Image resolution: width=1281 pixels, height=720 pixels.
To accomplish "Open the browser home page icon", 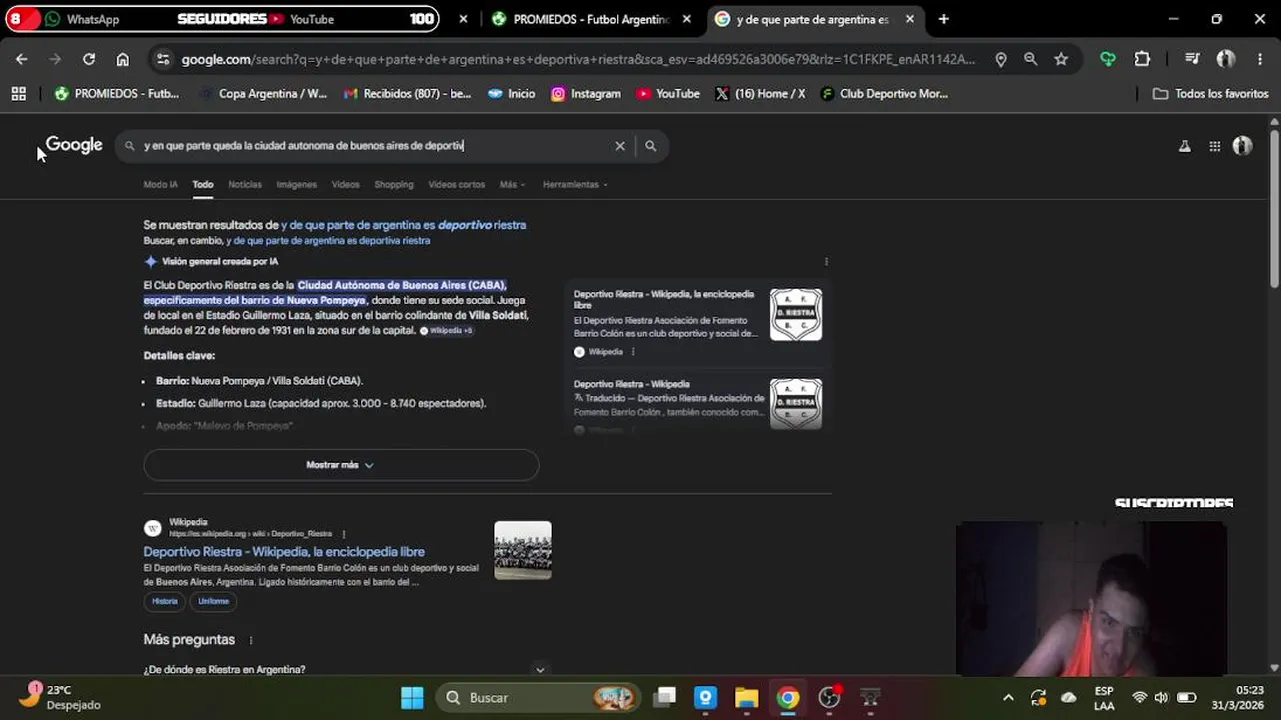I will pyautogui.click(x=123, y=59).
